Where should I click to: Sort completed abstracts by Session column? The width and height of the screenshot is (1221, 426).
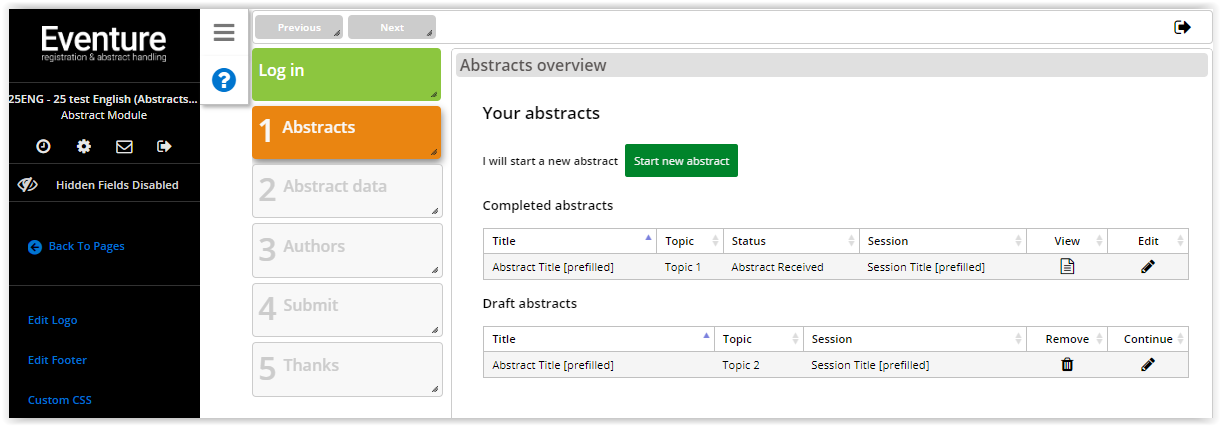tap(942, 241)
